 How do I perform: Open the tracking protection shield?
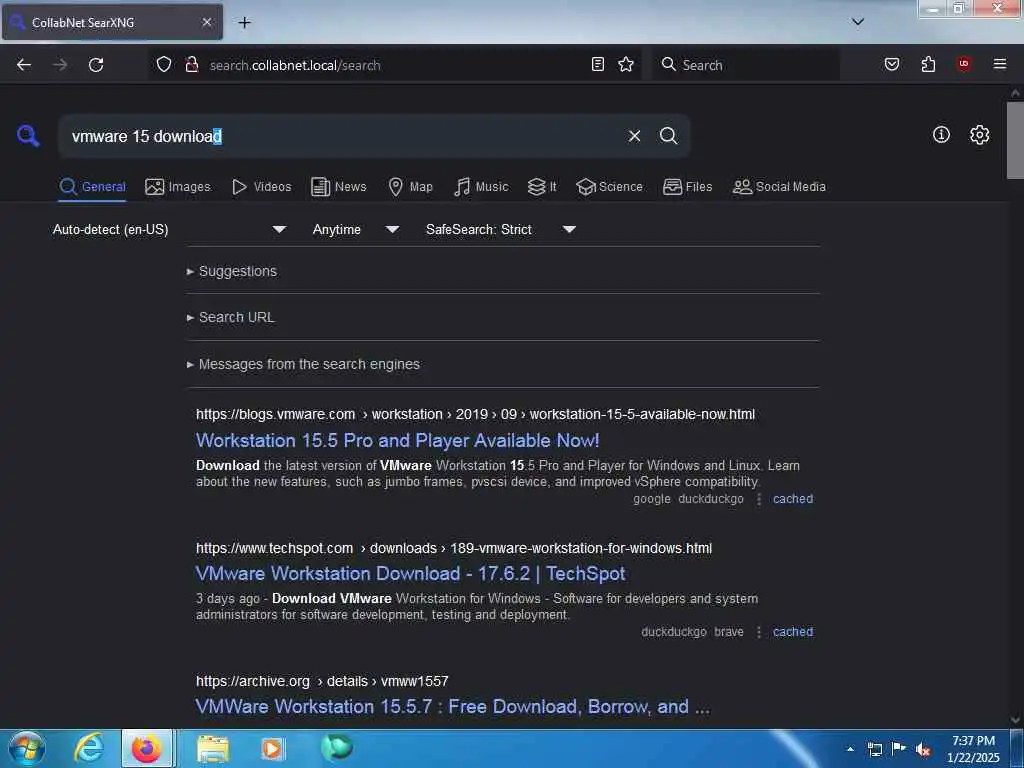point(163,65)
